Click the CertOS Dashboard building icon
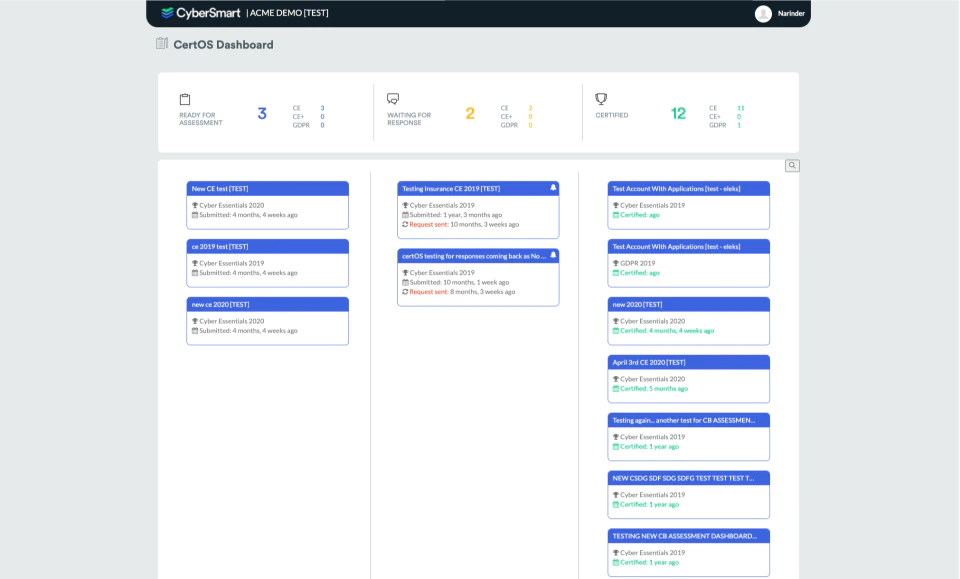Image resolution: width=960 pixels, height=579 pixels. [162, 43]
